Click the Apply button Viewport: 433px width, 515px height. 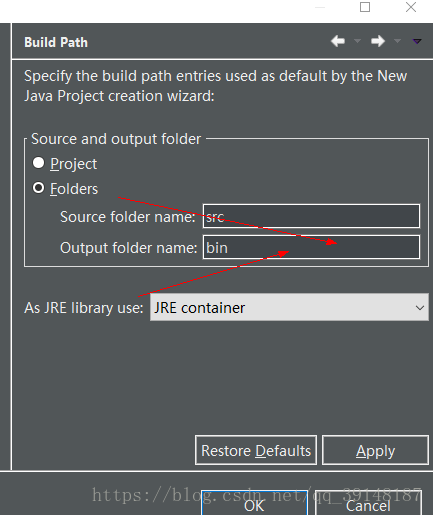pyautogui.click(x=375, y=450)
